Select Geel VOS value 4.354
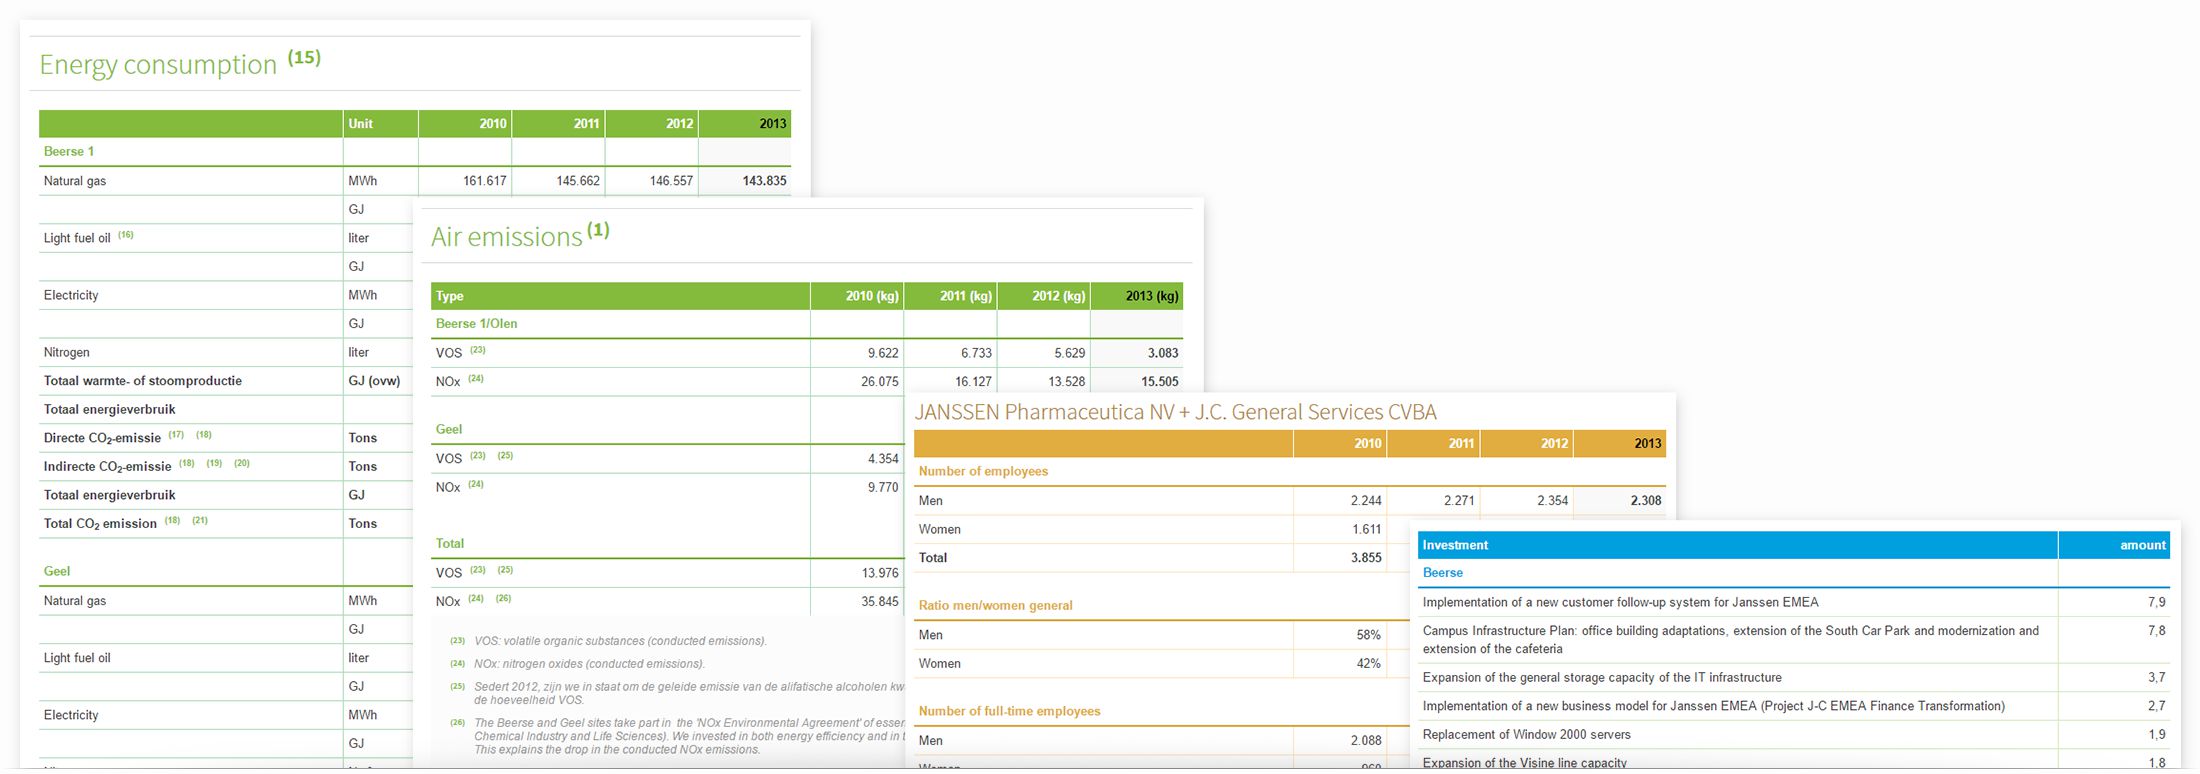The image size is (2200, 774). 883,459
